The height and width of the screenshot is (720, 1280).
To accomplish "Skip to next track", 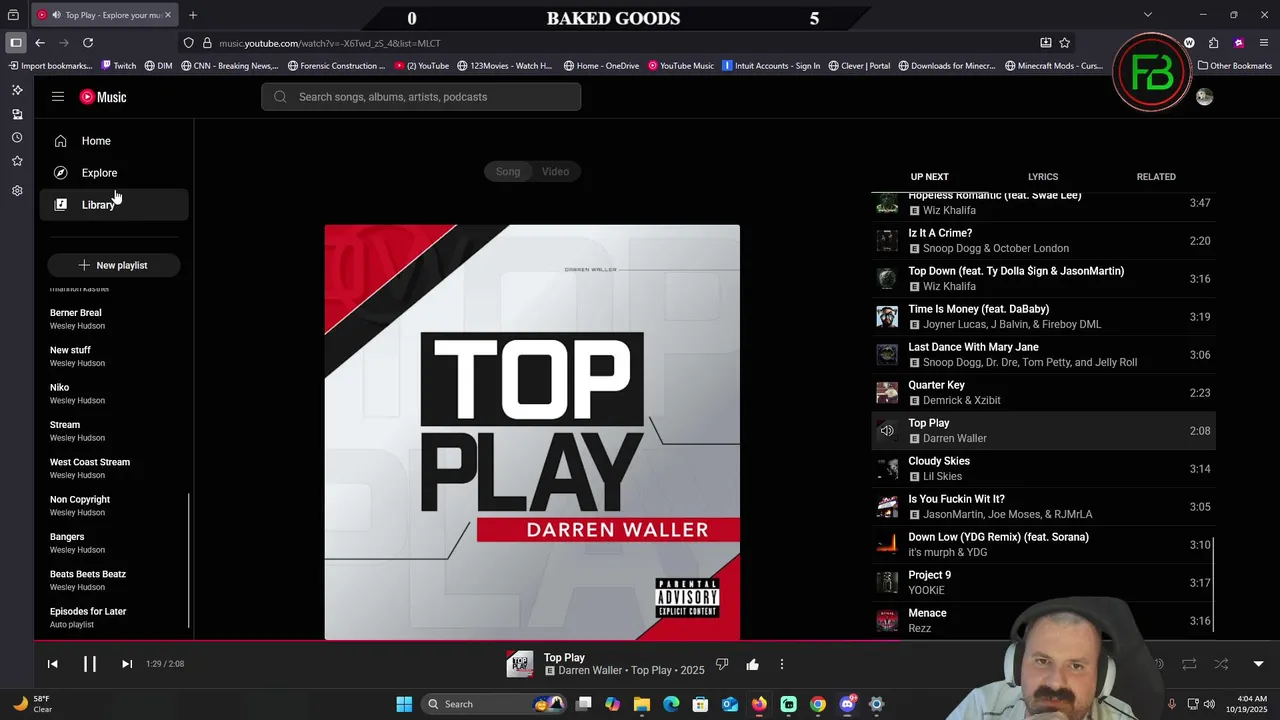I will coord(127,664).
